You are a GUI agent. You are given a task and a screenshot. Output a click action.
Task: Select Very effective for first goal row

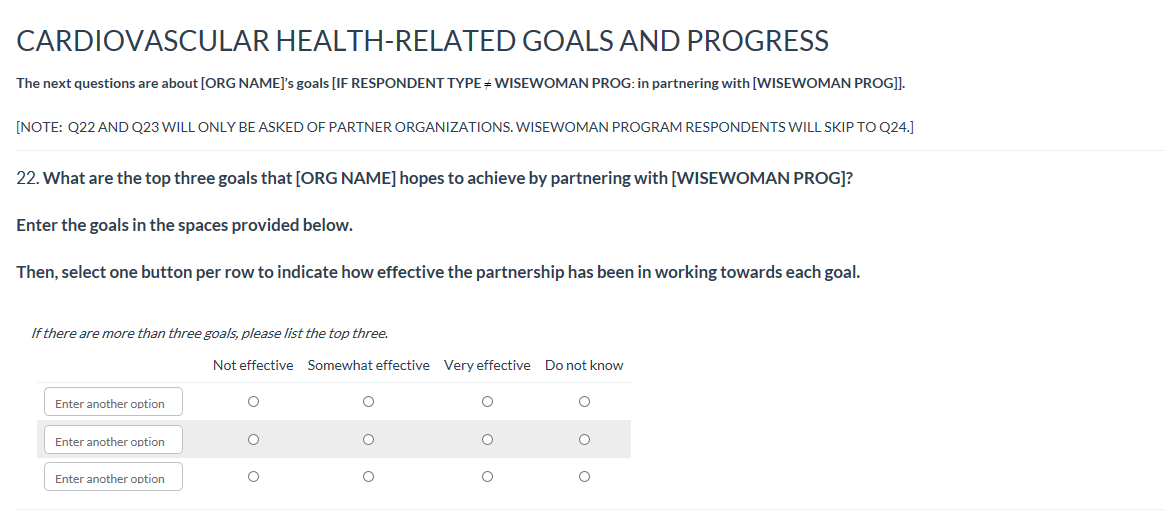[487, 402]
